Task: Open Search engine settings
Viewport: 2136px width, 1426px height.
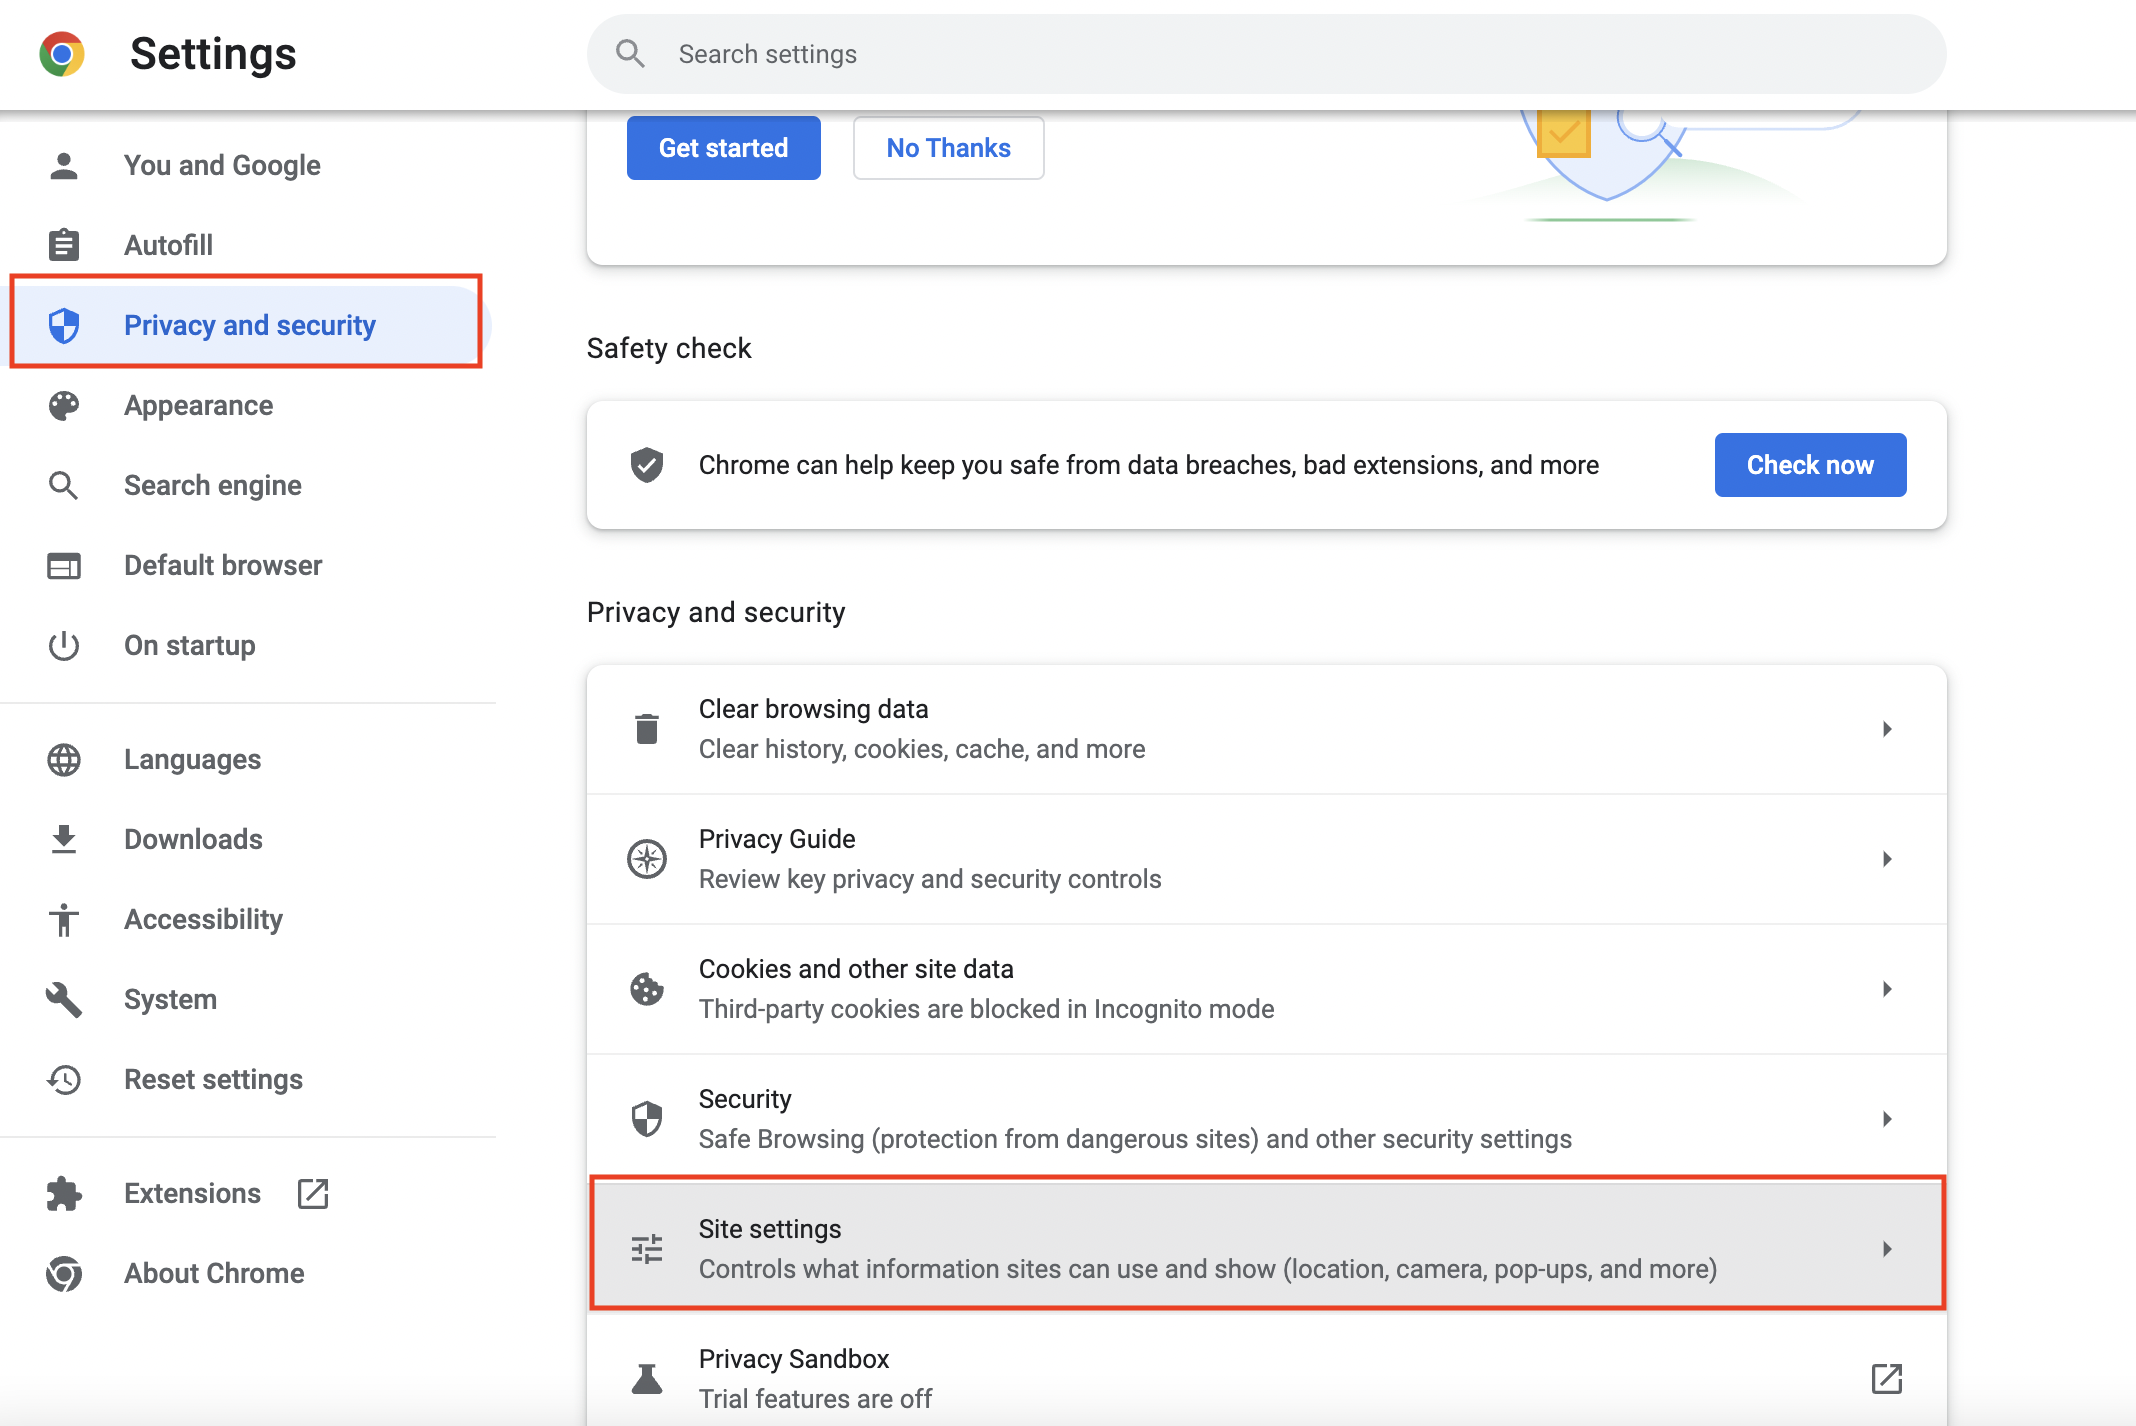Action: click(x=248, y=485)
